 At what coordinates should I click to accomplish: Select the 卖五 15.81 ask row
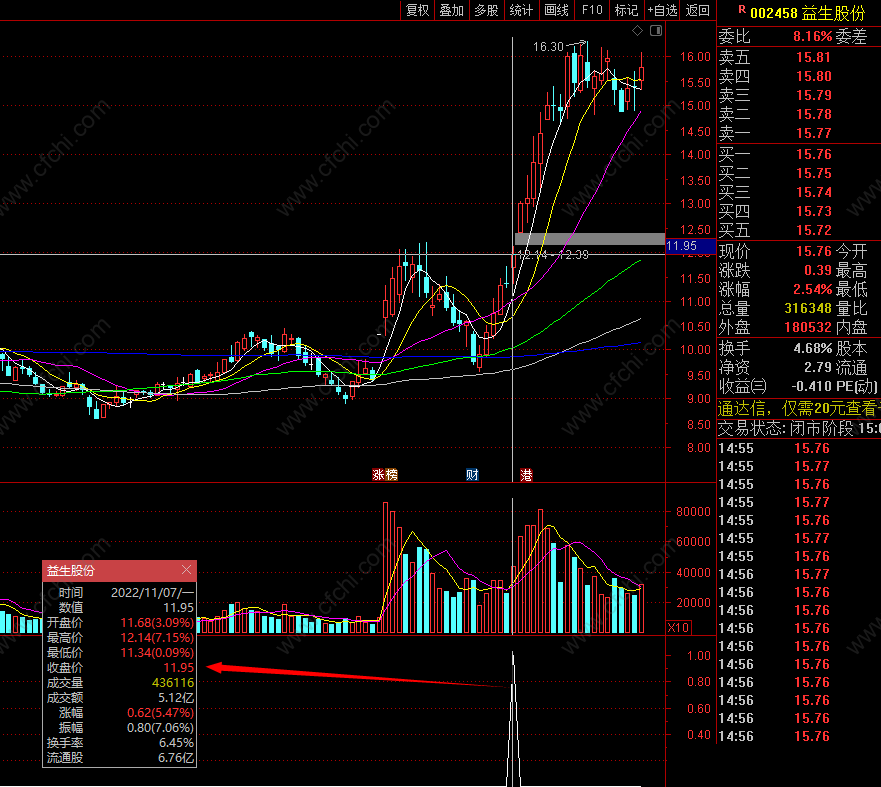[799, 57]
